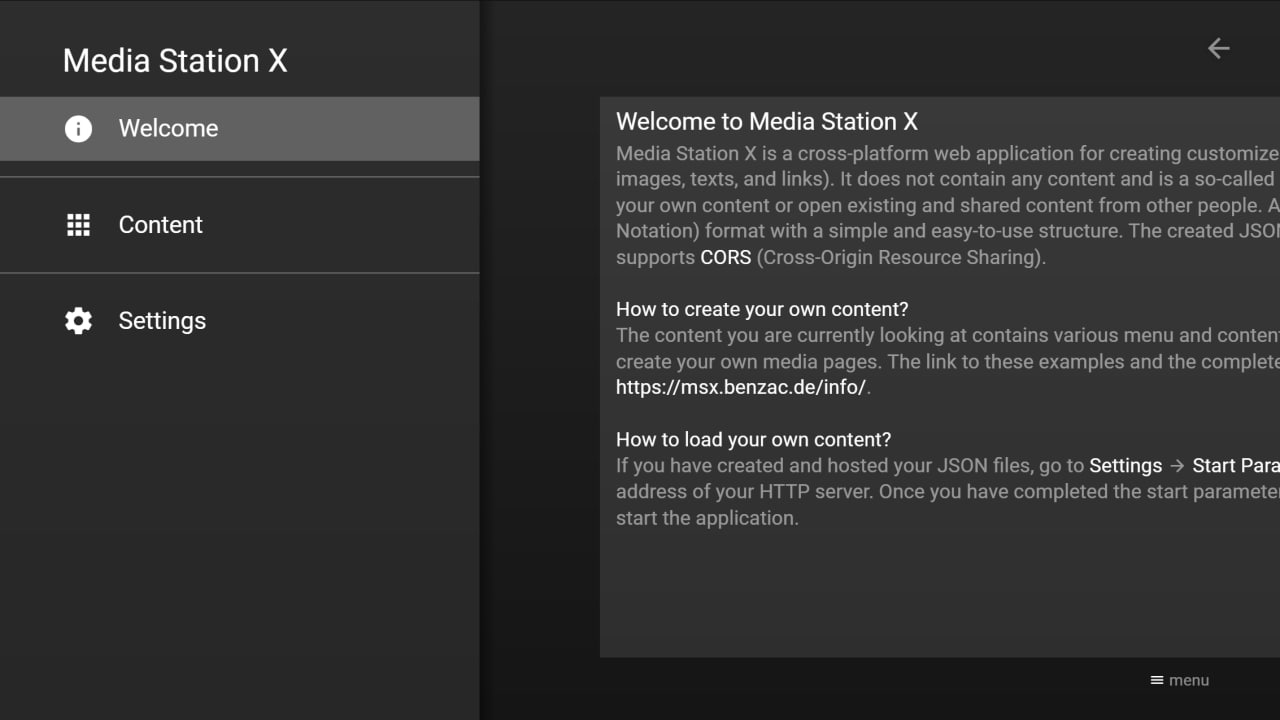This screenshot has width=1280, height=720.
Task: Click the Media Station X sidebar title
Action: coord(175,61)
